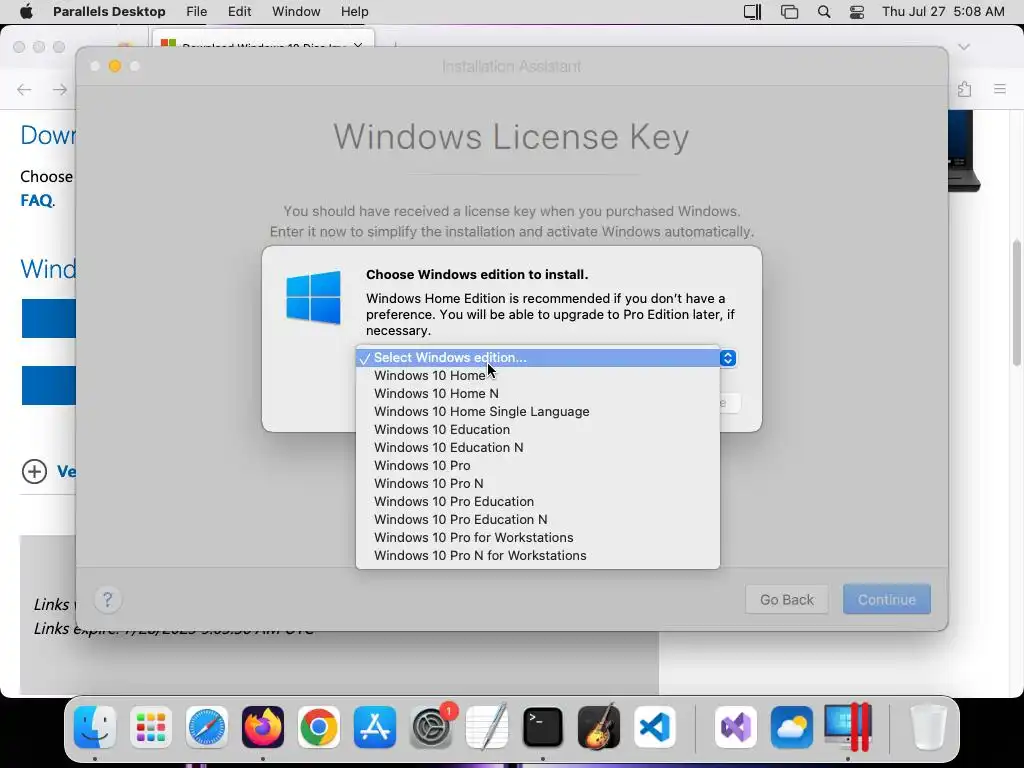Open the Parallels Desktop menu
1024x768 pixels.
(x=109, y=12)
